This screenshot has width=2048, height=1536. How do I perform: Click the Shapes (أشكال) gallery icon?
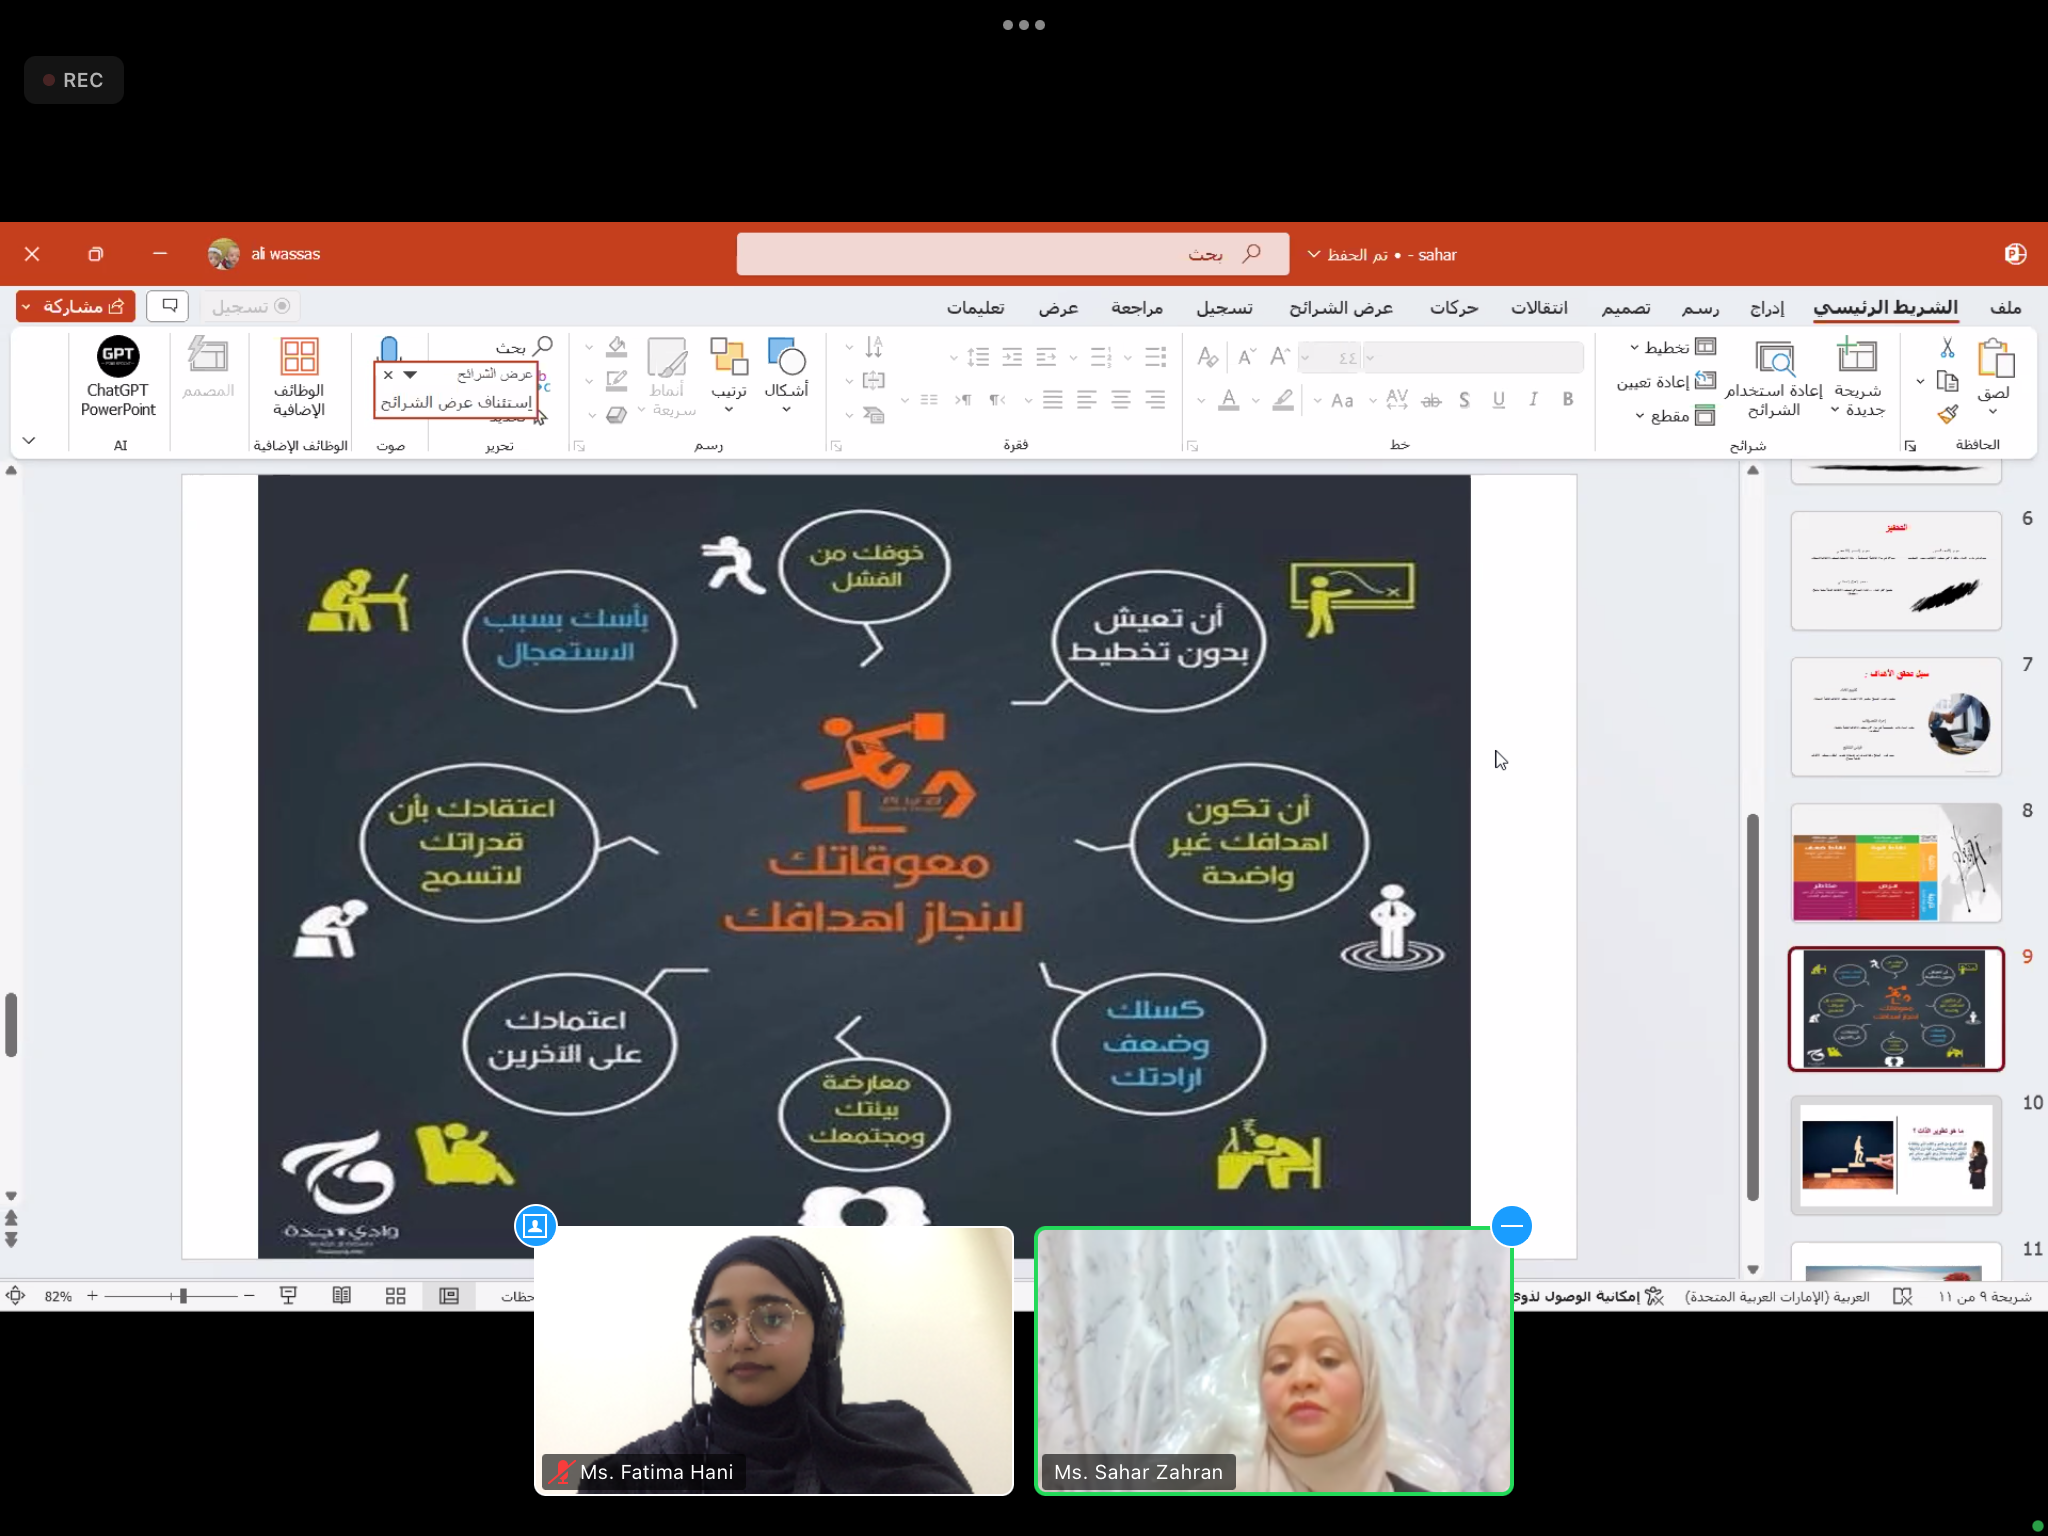[x=786, y=357]
